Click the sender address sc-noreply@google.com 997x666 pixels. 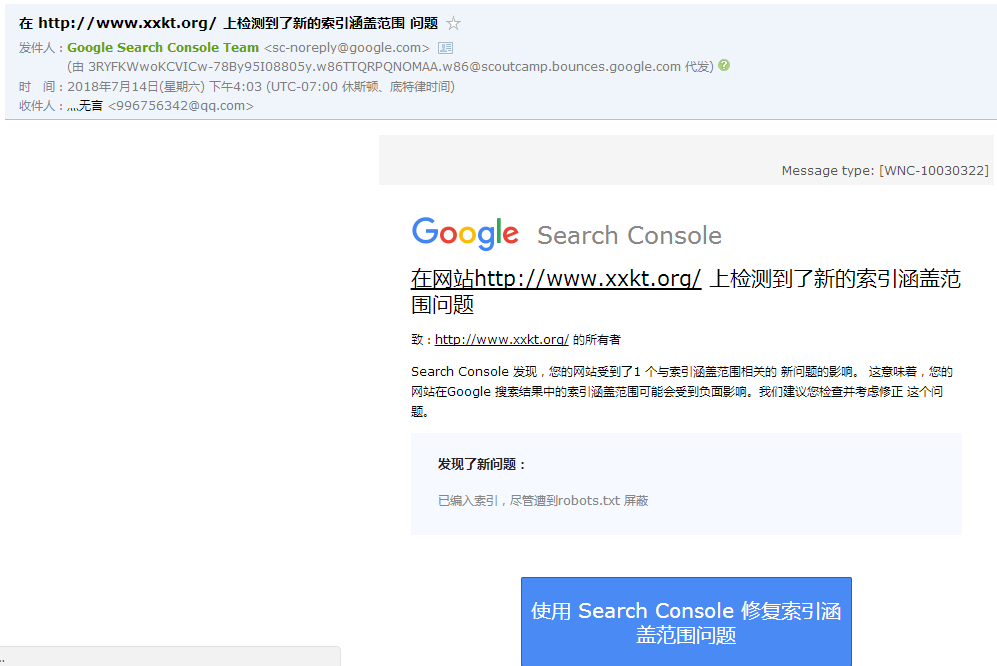coord(347,48)
